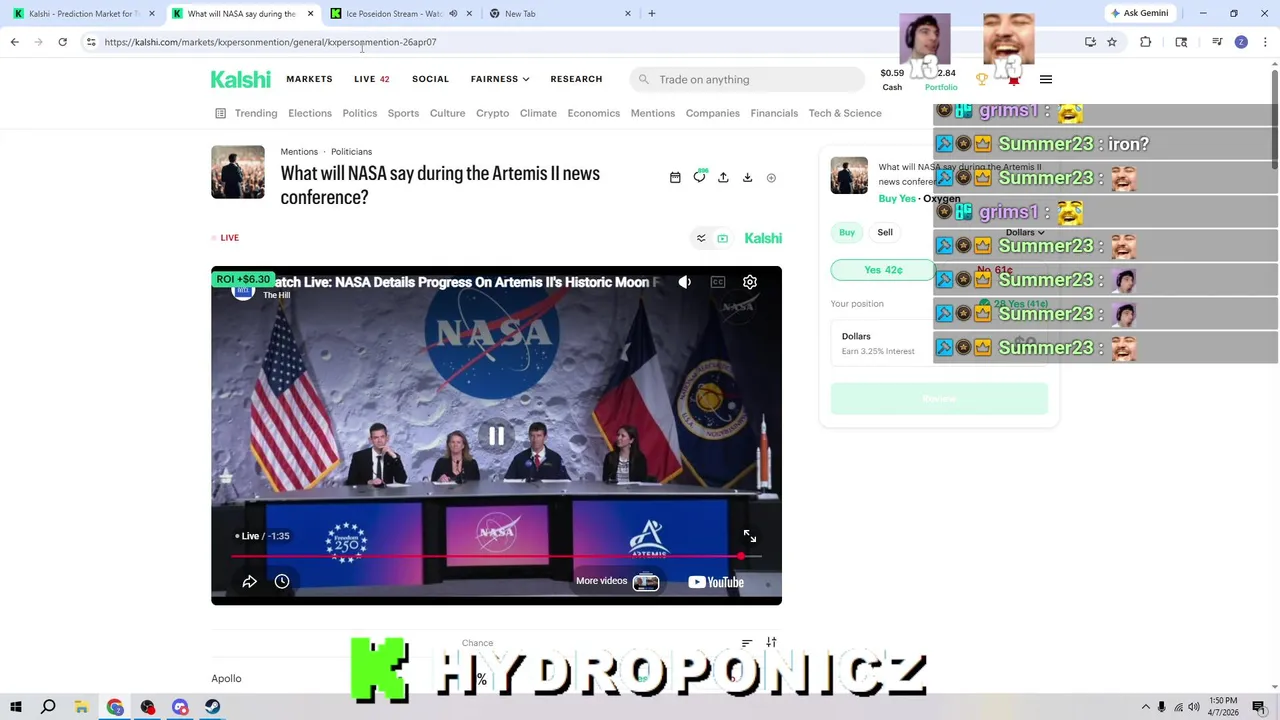Select the Buy toggle in order panel
This screenshot has height=720, width=1280.
point(847,232)
